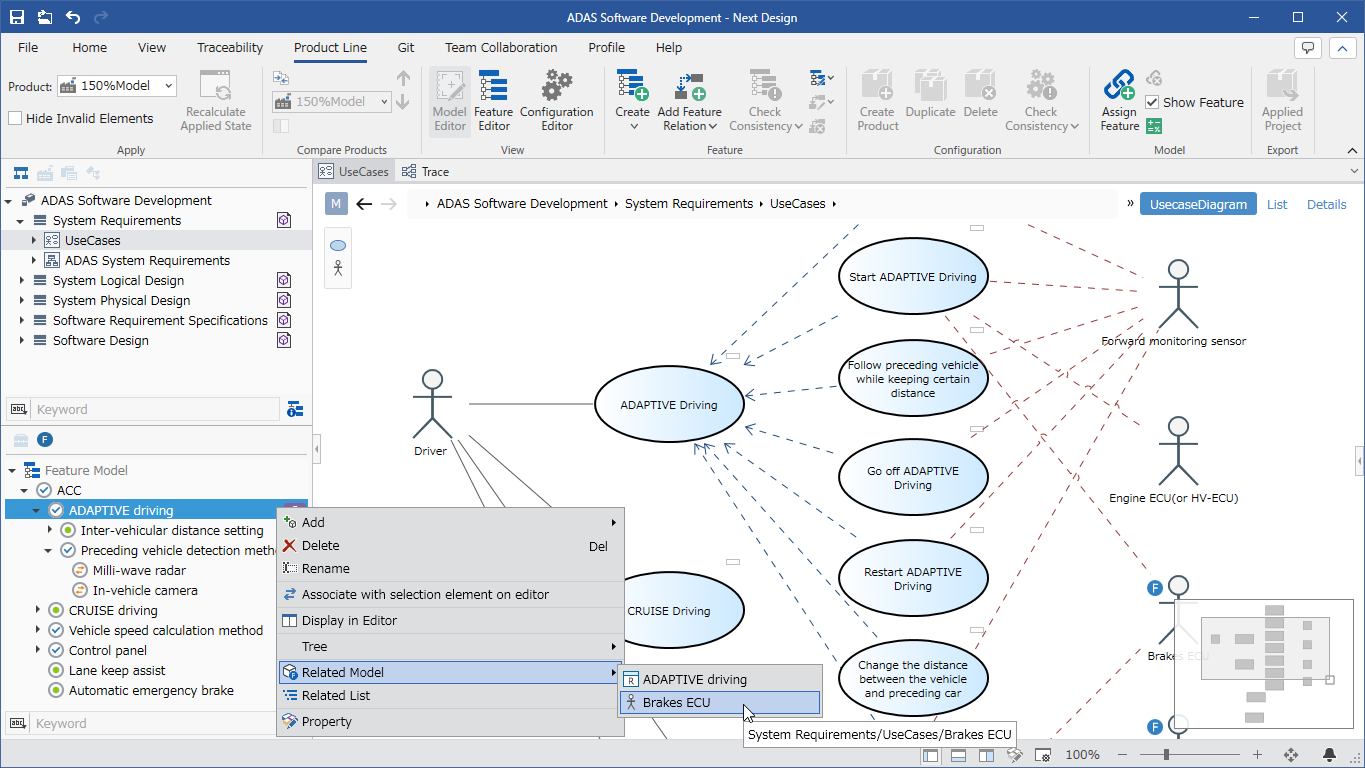Click the zoom-out minus button
This screenshot has height=768, width=1365.
[1124, 755]
